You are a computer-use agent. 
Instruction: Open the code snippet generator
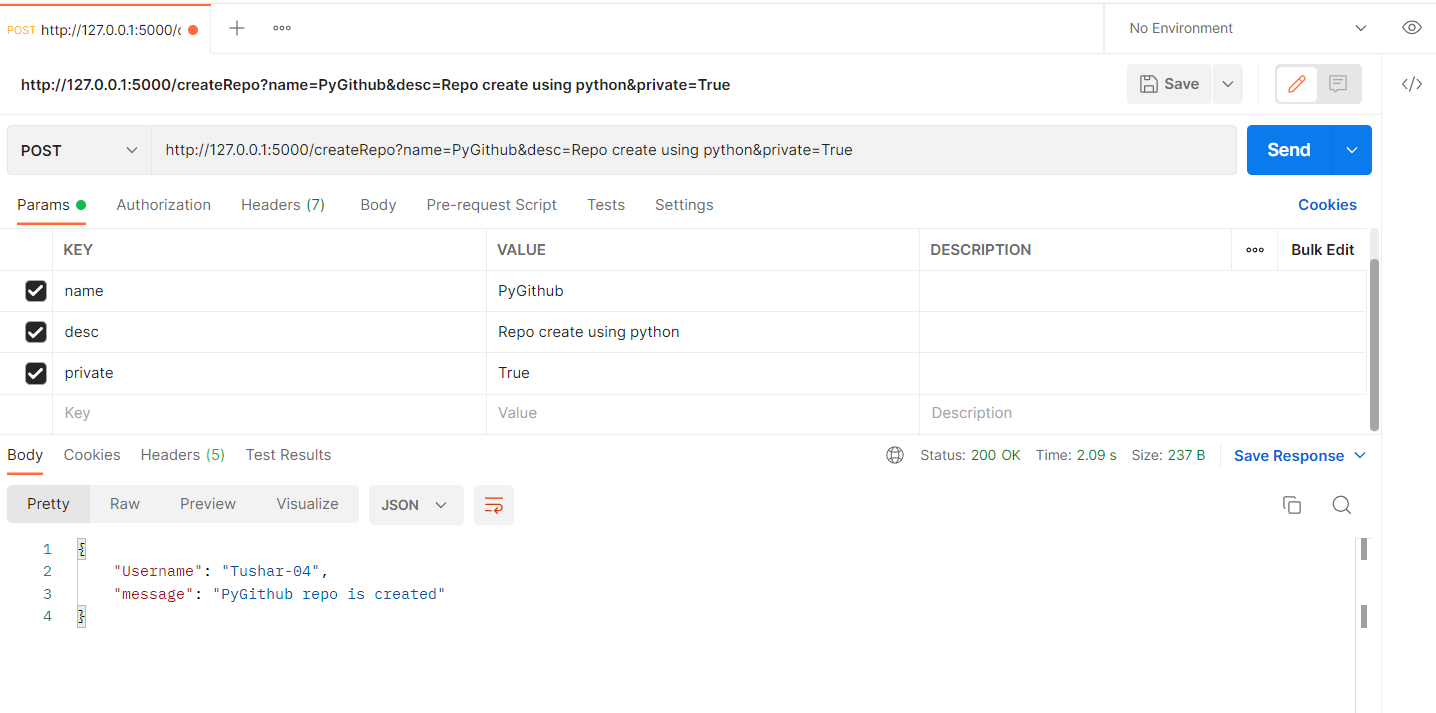coord(1411,84)
